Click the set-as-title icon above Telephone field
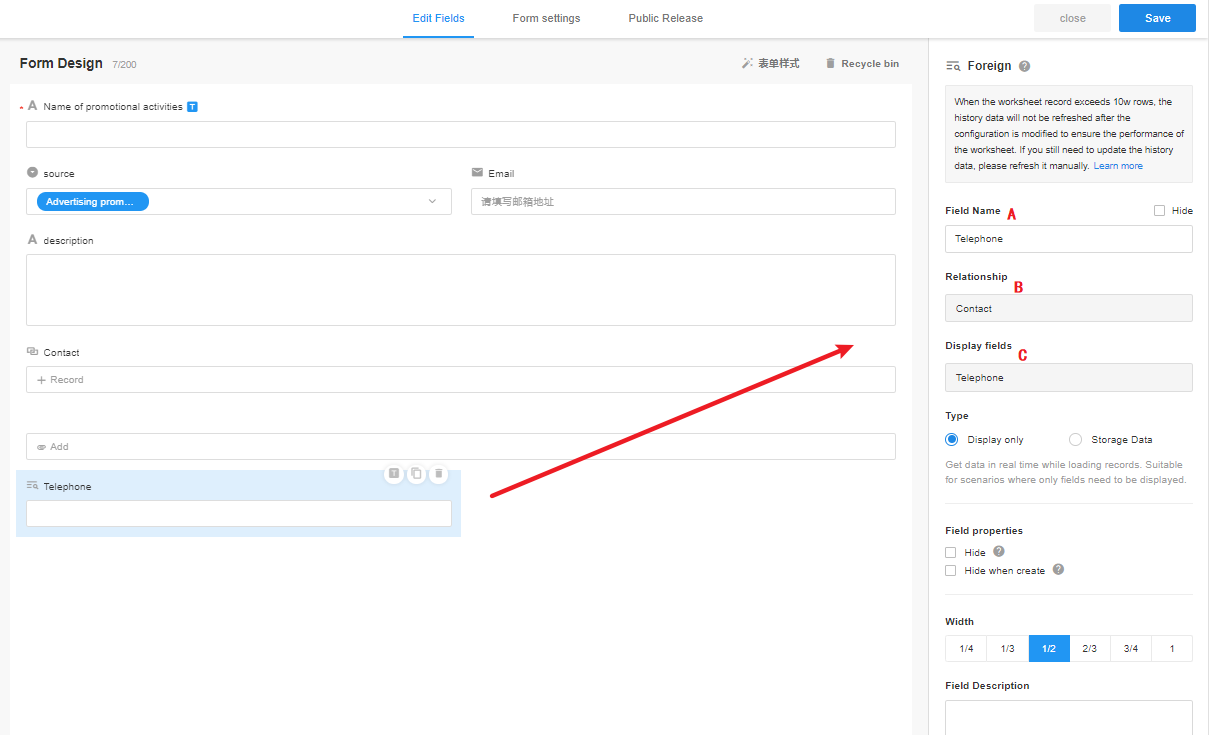Viewport: 1210px width, 735px height. point(394,474)
